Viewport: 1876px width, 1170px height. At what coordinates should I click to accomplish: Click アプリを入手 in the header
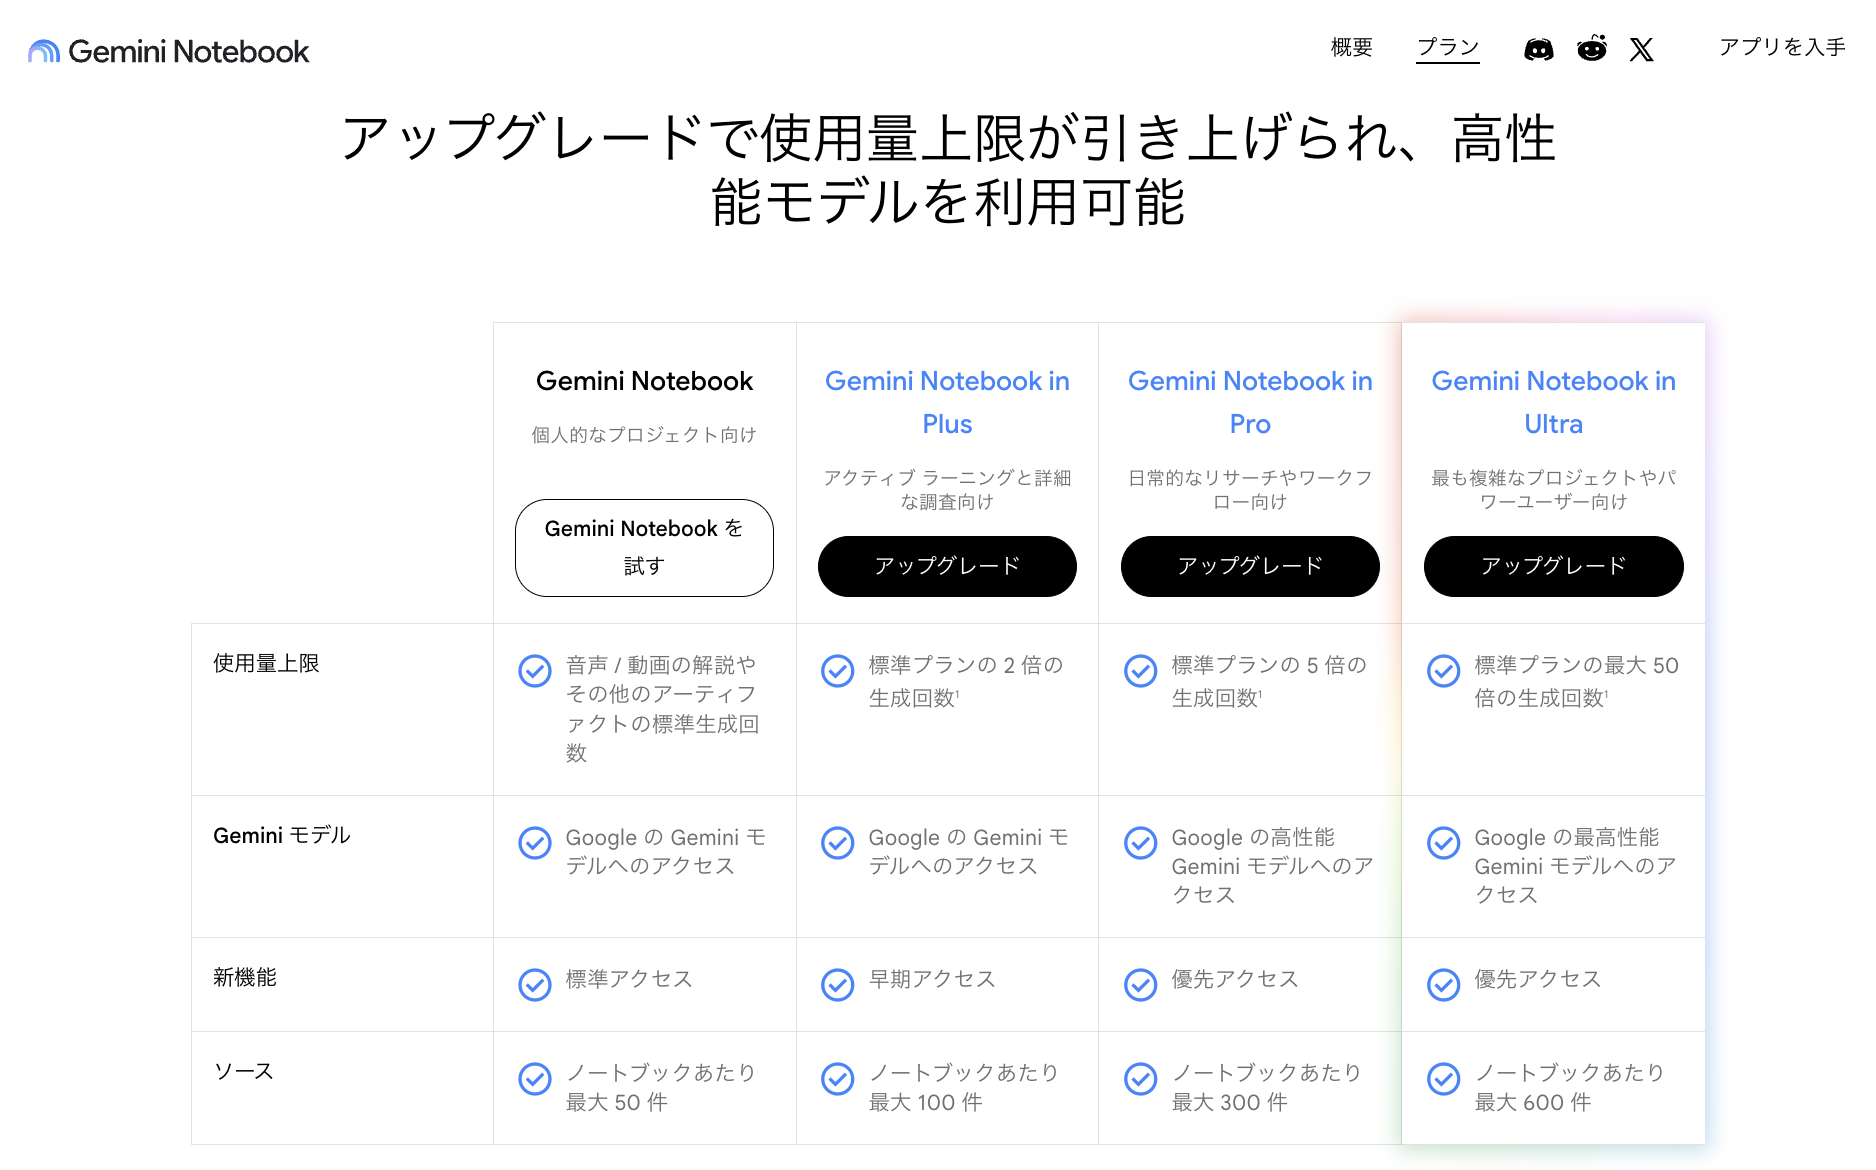pos(1782,47)
